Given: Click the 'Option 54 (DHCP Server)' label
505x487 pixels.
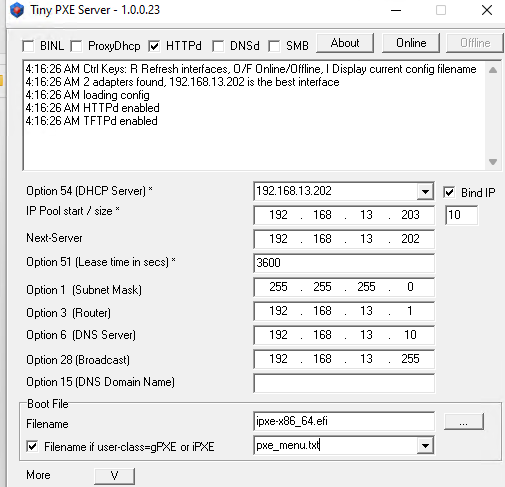Looking at the screenshot, I should (x=89, y=191).
